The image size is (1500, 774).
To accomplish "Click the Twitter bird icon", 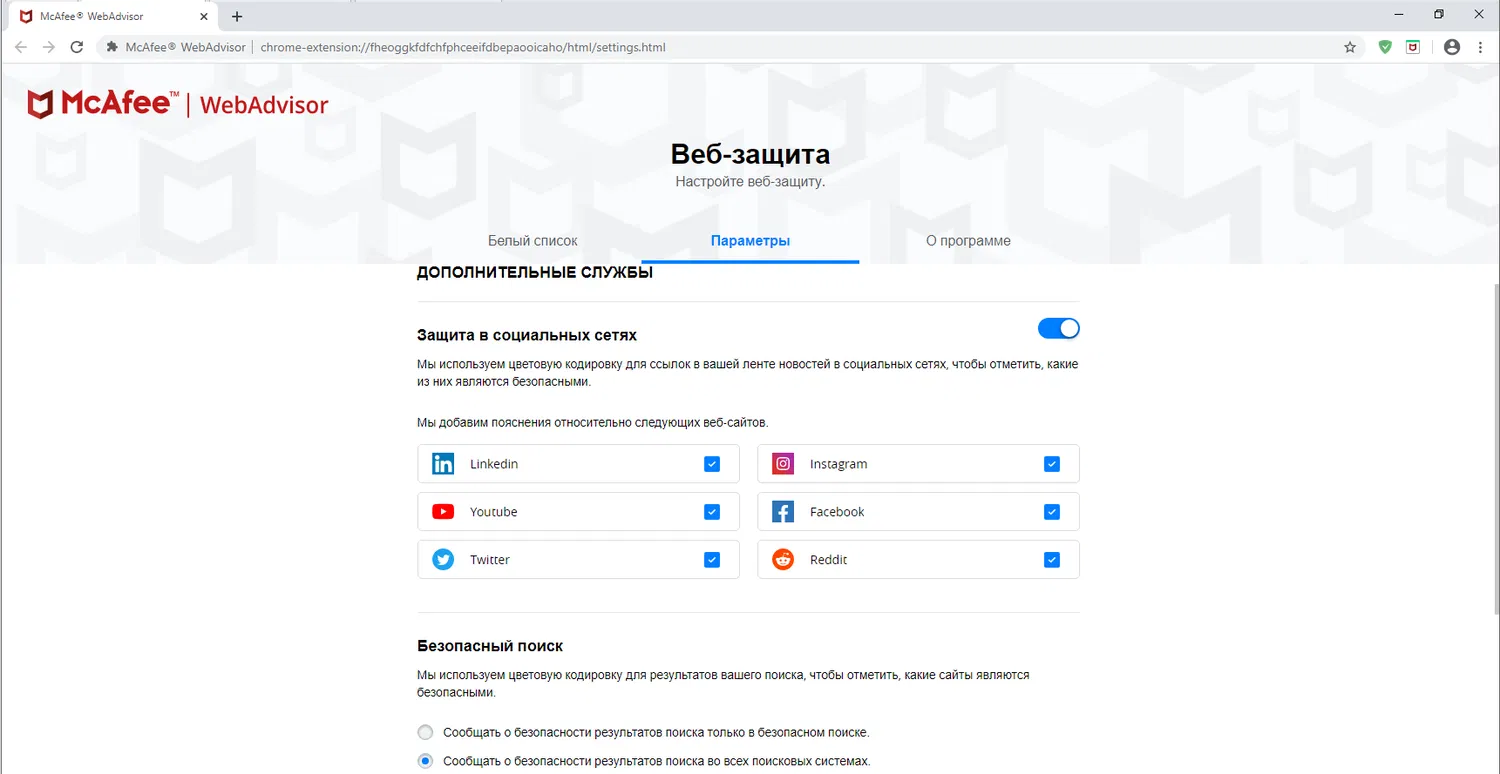I will click(443, 560).
